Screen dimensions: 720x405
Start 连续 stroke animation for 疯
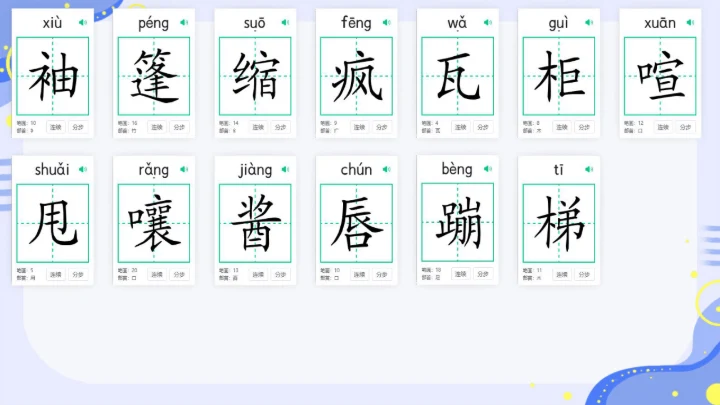pos(359,127)
